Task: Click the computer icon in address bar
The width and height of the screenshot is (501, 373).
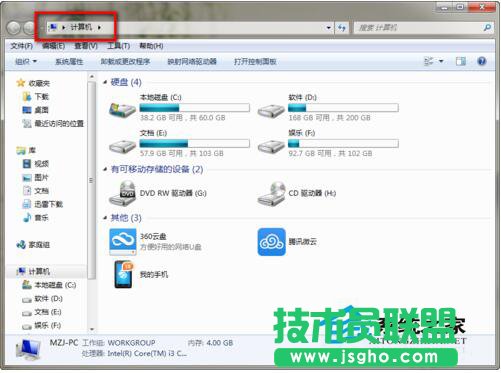Action: [x=52, y=27]
